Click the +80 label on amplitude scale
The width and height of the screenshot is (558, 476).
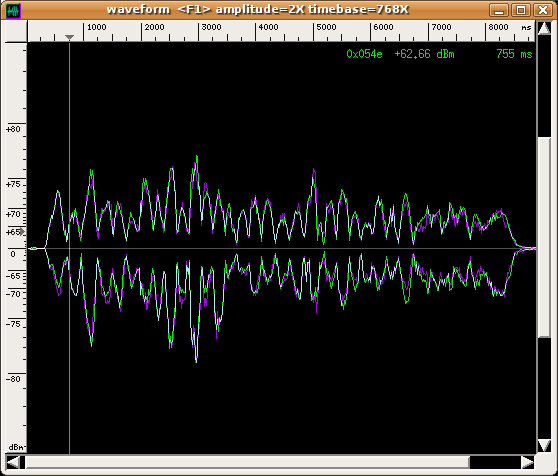(14, 129)
